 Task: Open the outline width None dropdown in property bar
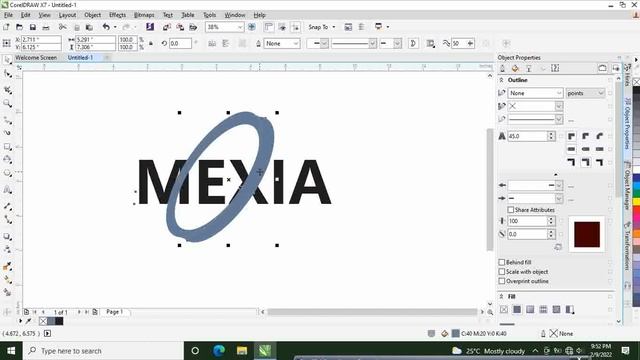(296, 43)
